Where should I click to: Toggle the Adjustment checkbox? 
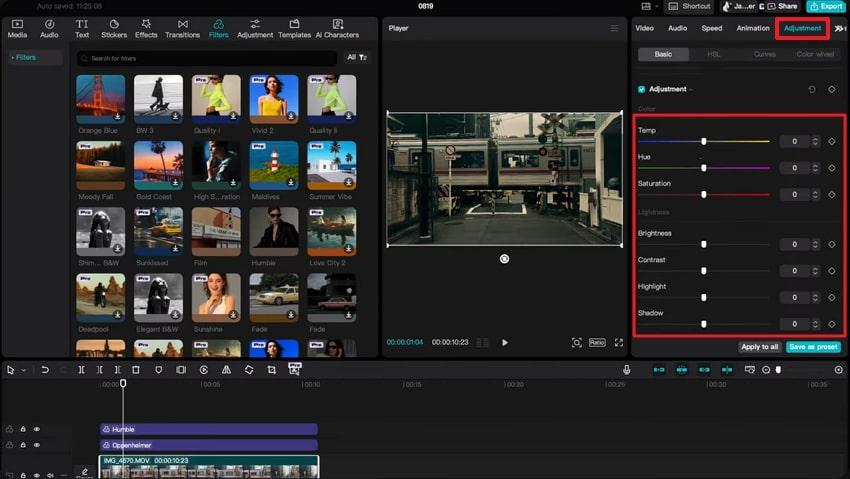click(642, 89)
